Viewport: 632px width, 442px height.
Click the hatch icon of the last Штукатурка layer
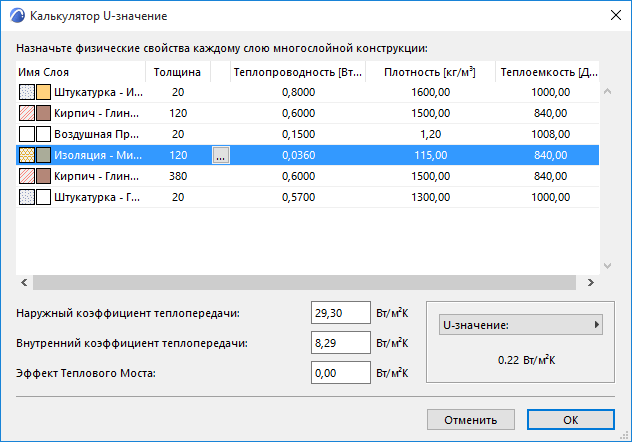(26, 197)
